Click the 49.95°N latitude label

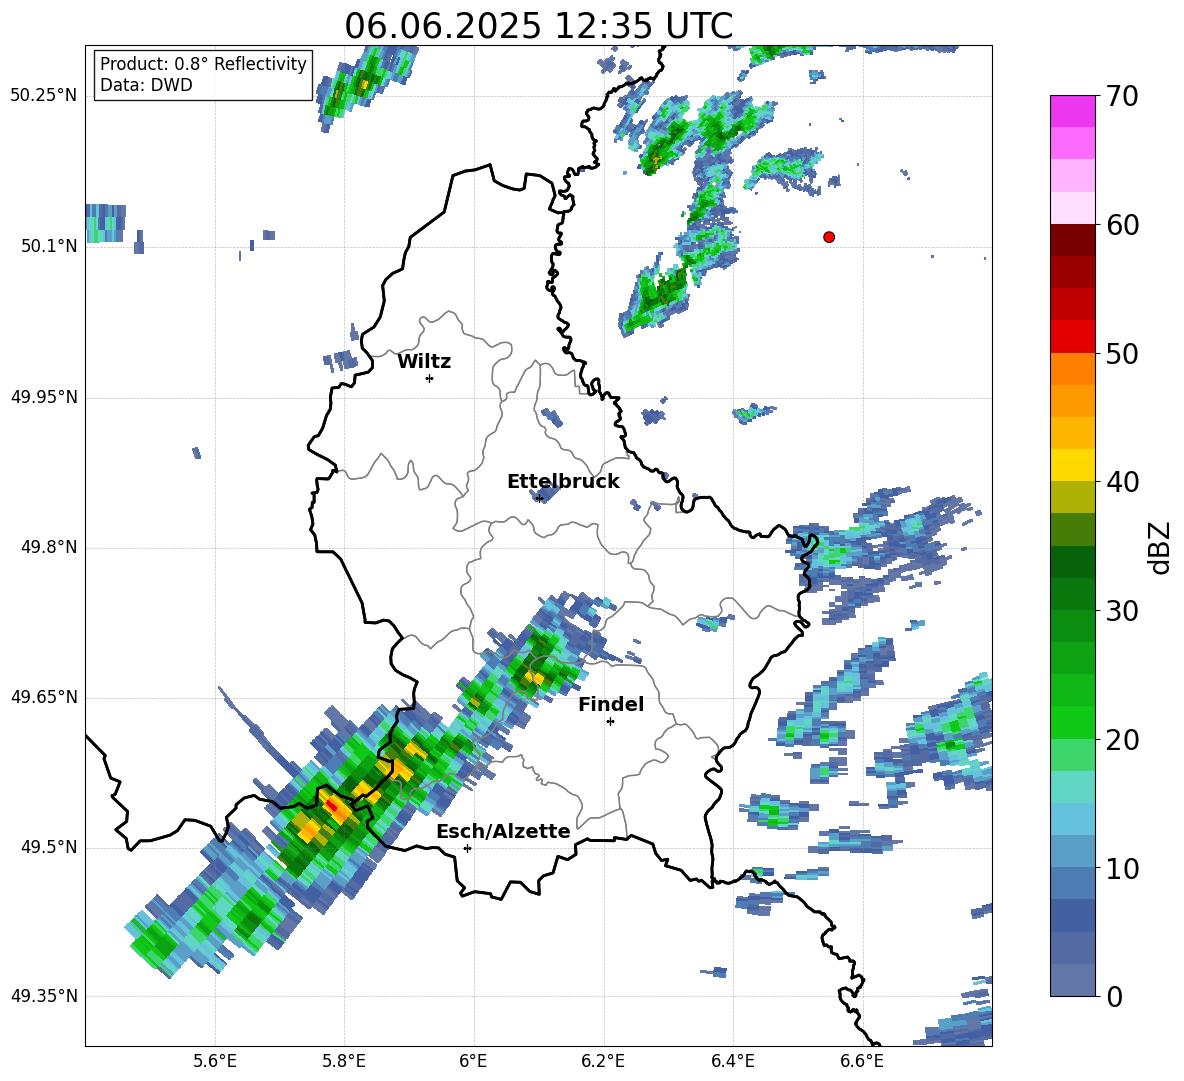click(44, 397)
